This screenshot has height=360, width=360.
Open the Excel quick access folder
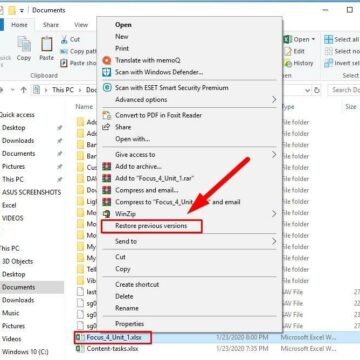tap(9, 205)
